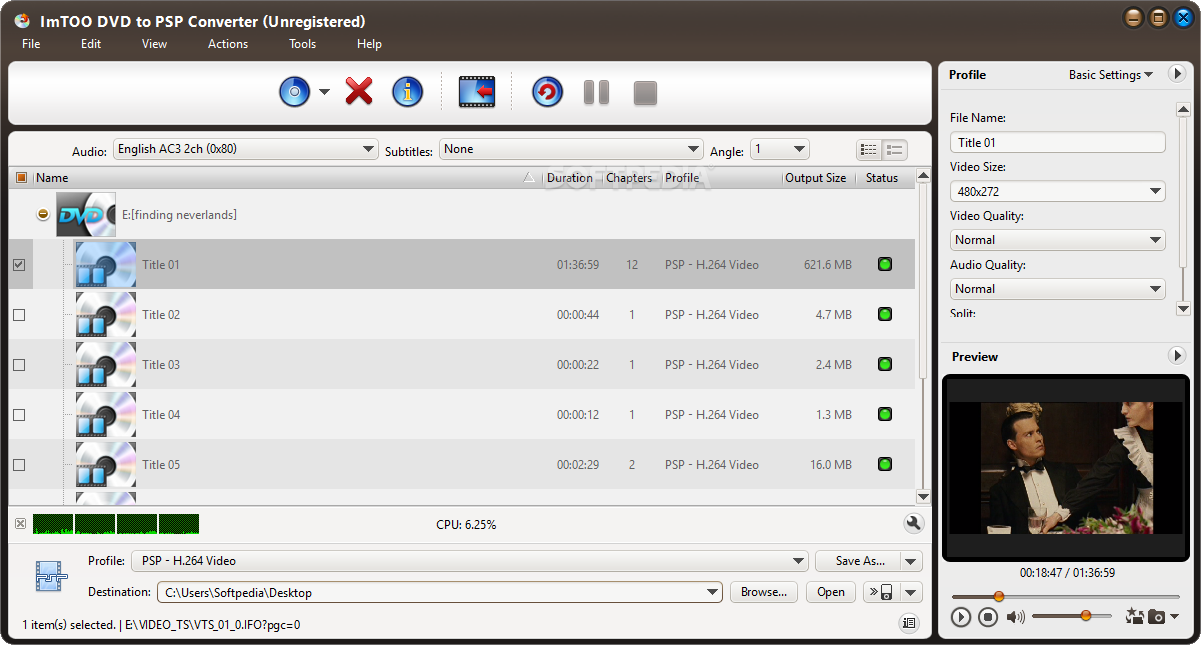Open the Tools menu
Viewport: 1201px width, 645px height.
(x=302, y=44)
